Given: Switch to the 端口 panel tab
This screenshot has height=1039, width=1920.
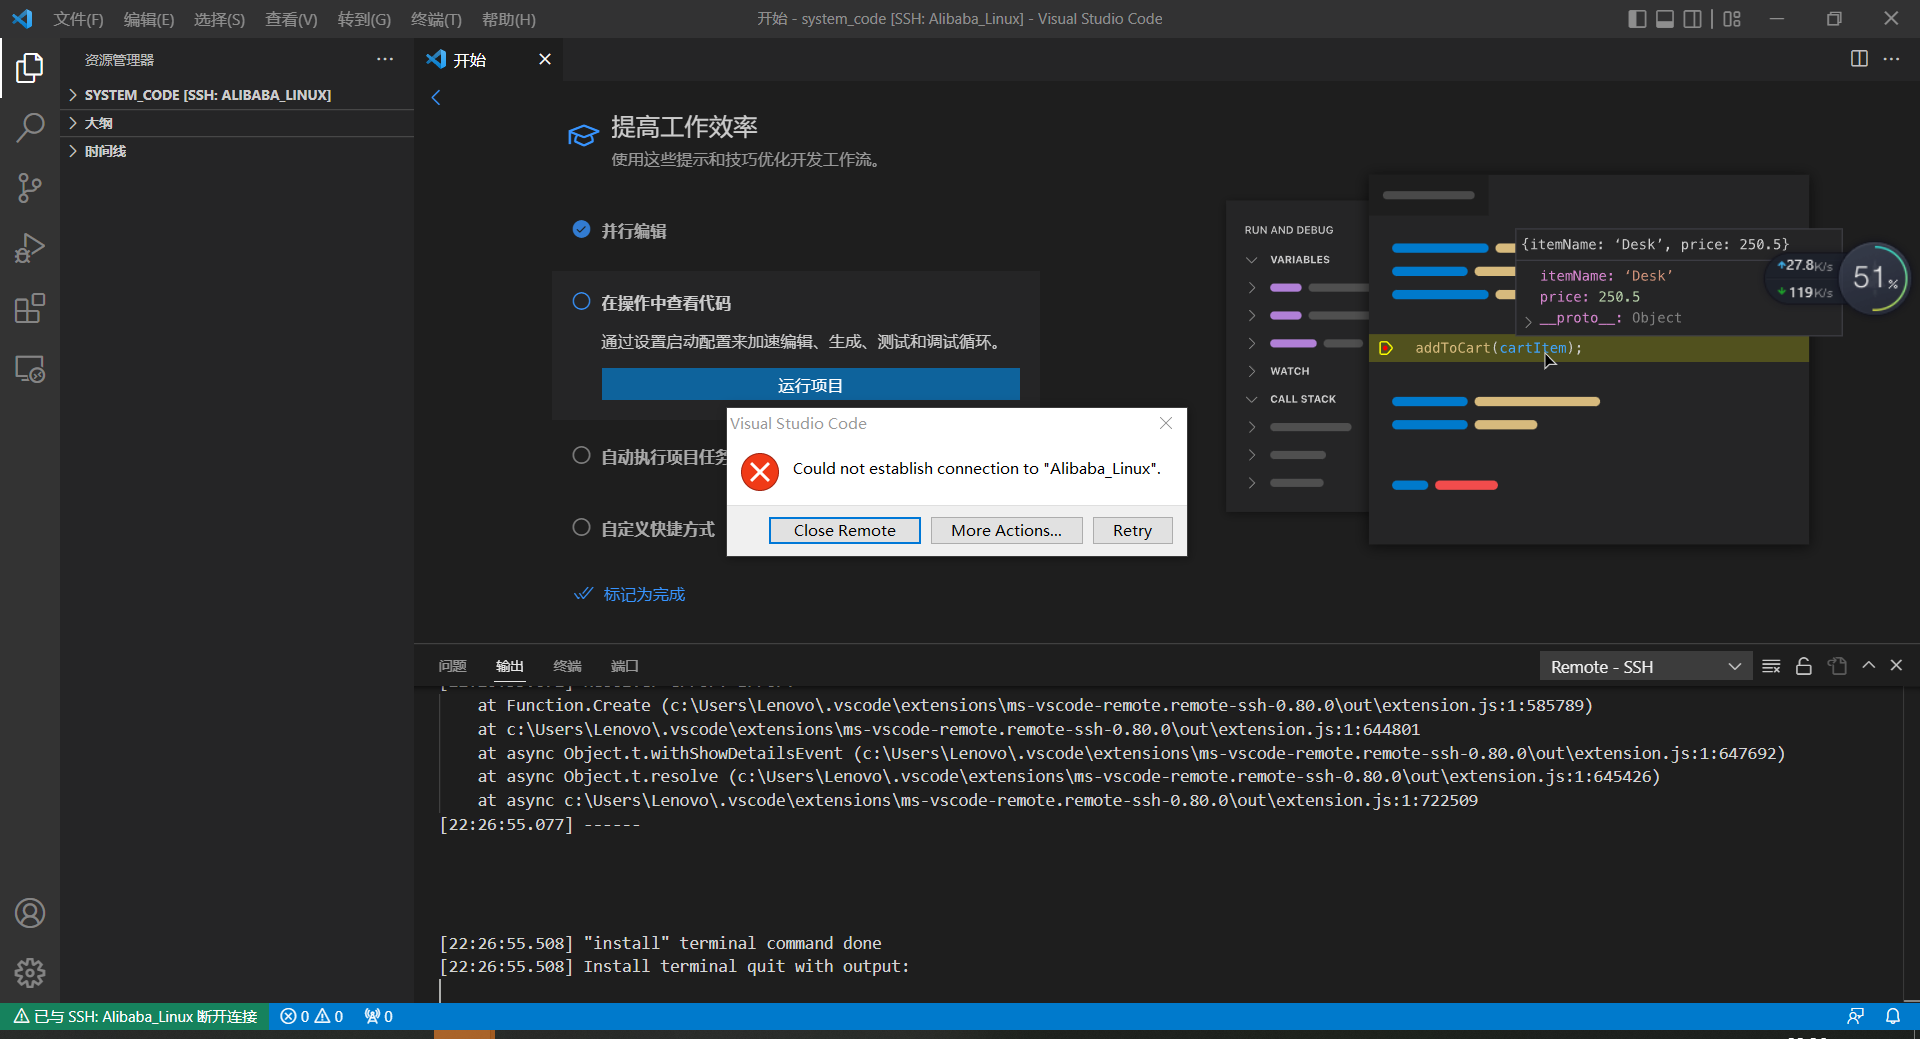Looking at the screenshot, I should [624, 666].
